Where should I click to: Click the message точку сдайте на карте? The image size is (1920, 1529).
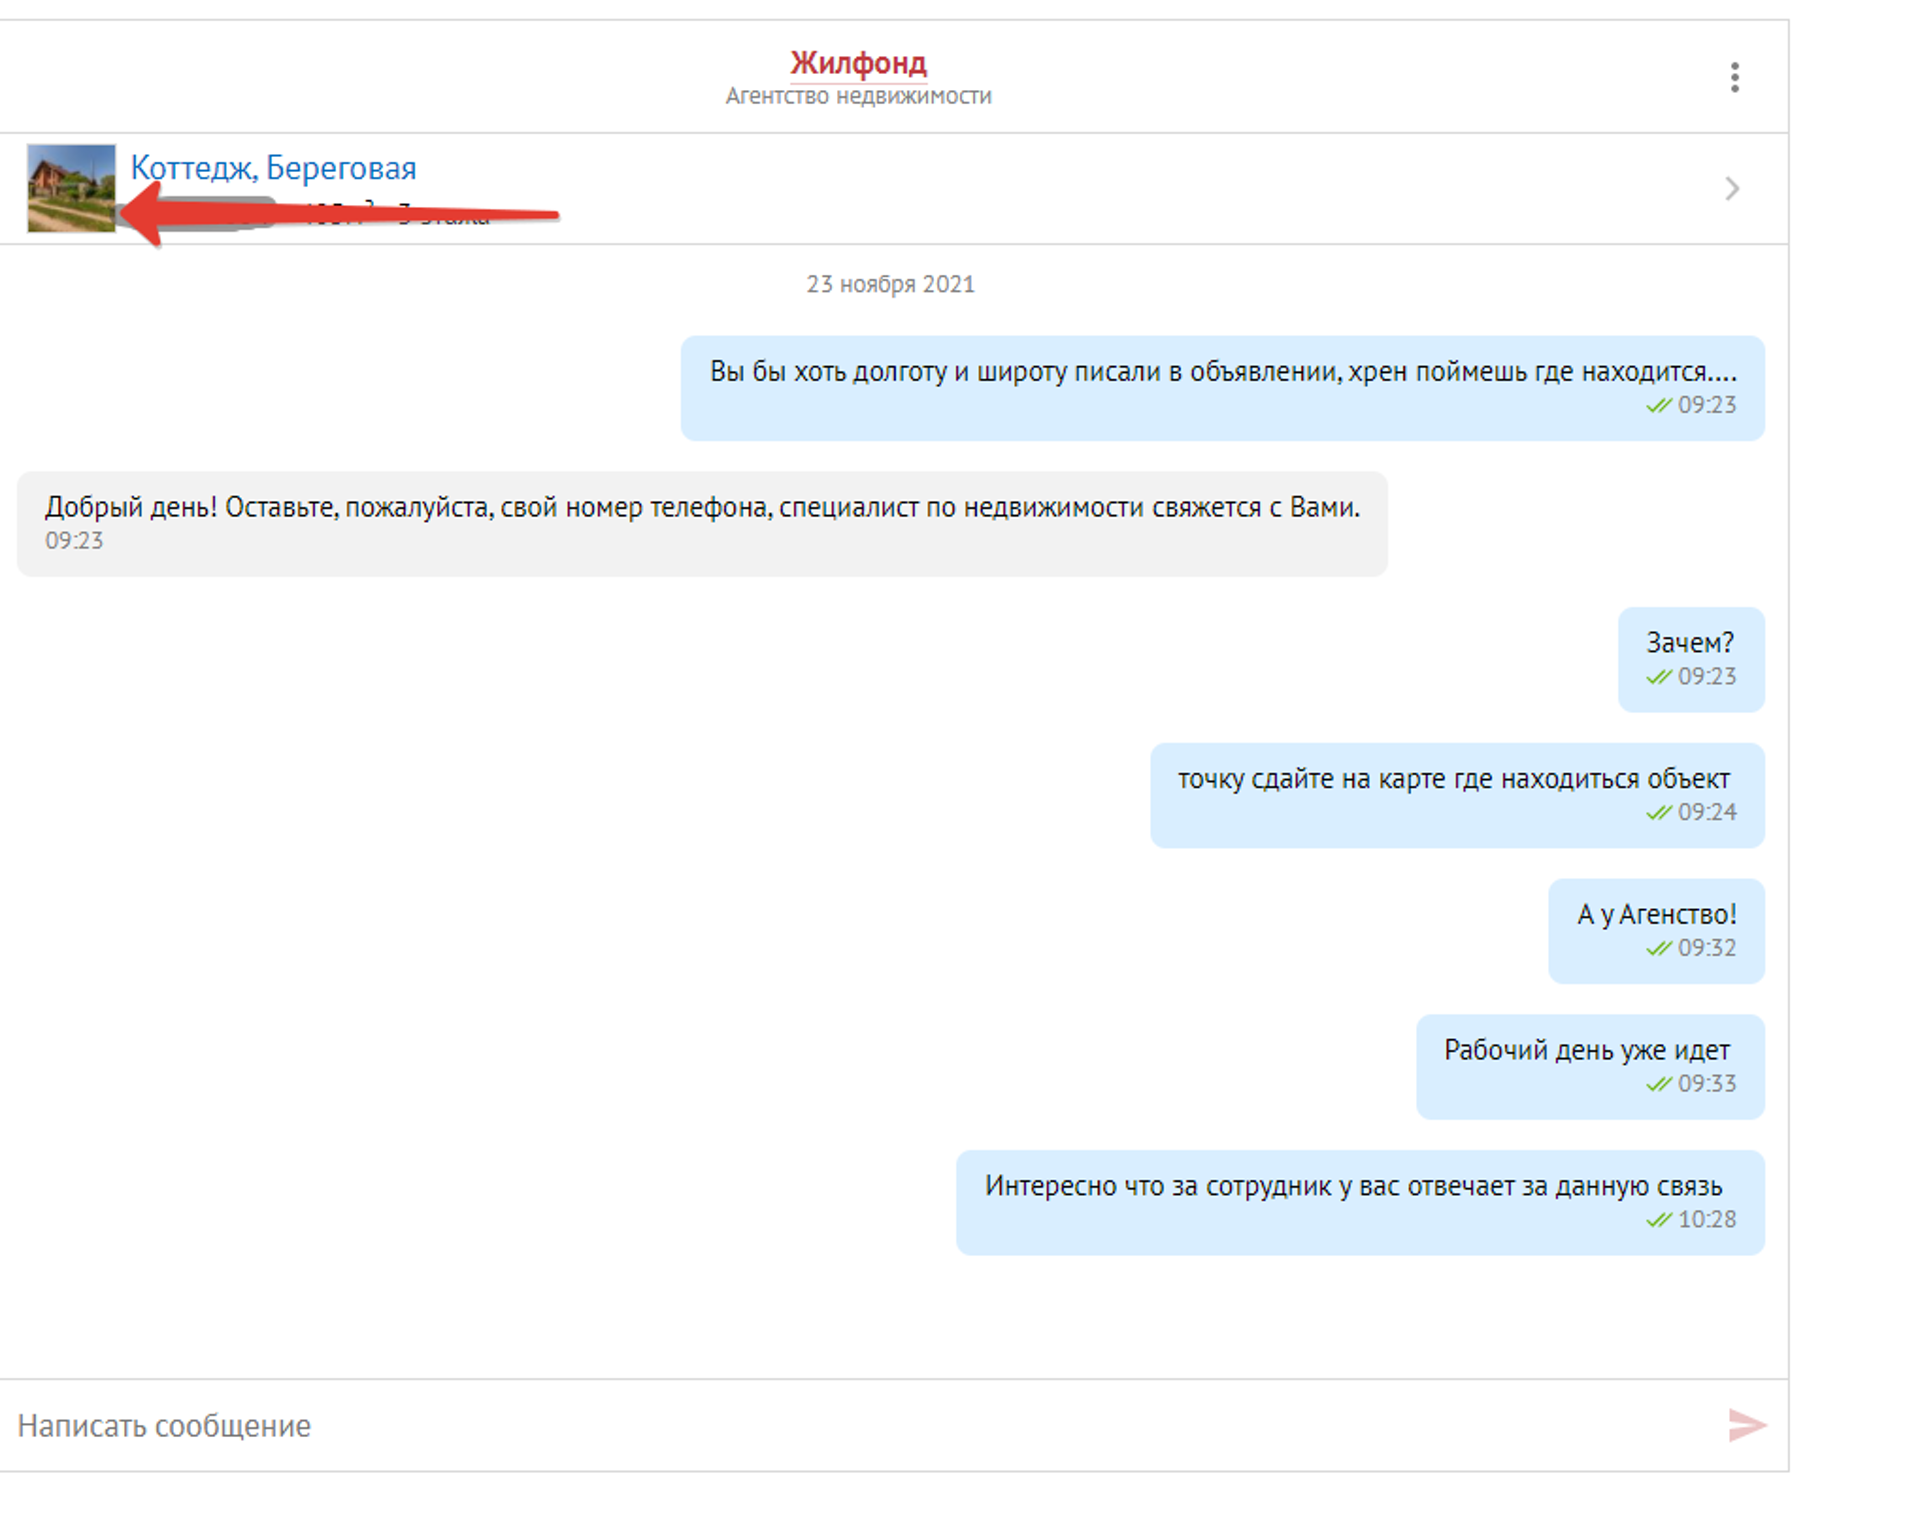pyautogui.click(x=1457, y=796)
